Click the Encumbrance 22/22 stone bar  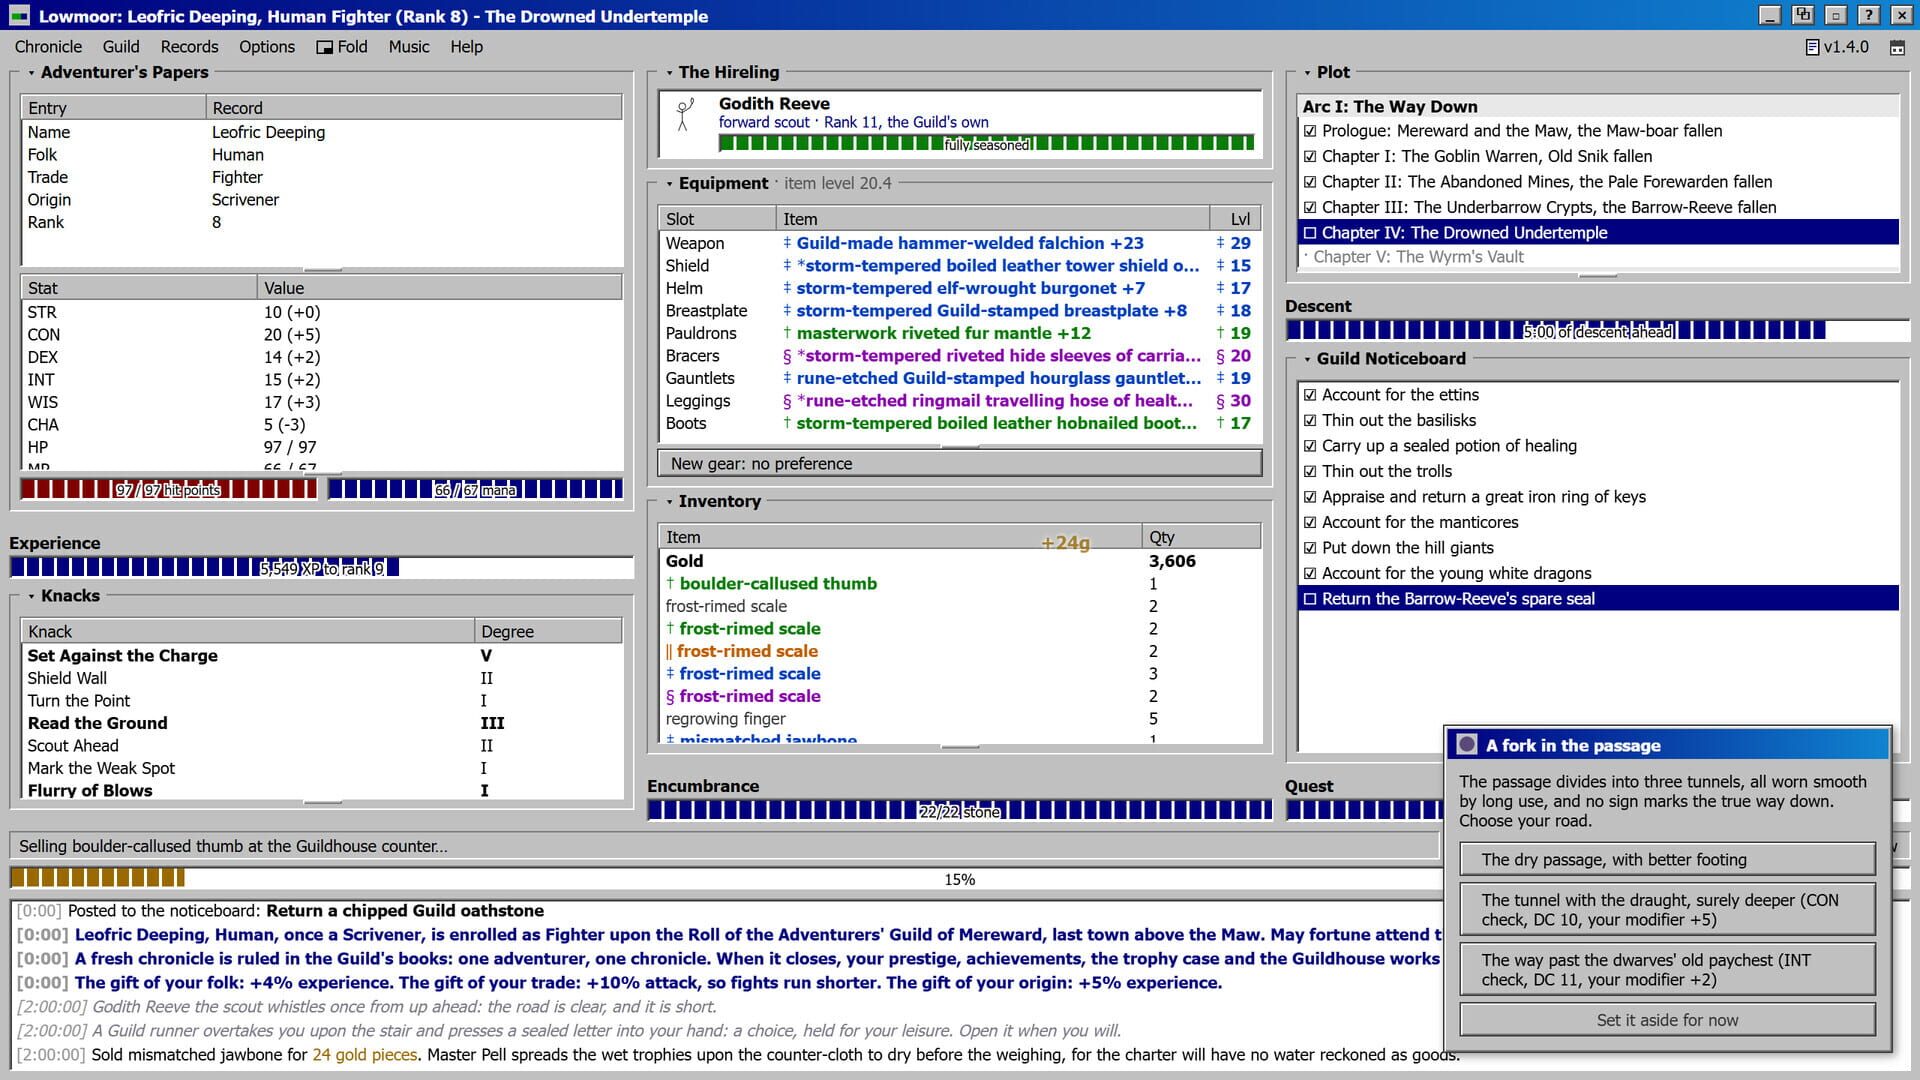960,811
